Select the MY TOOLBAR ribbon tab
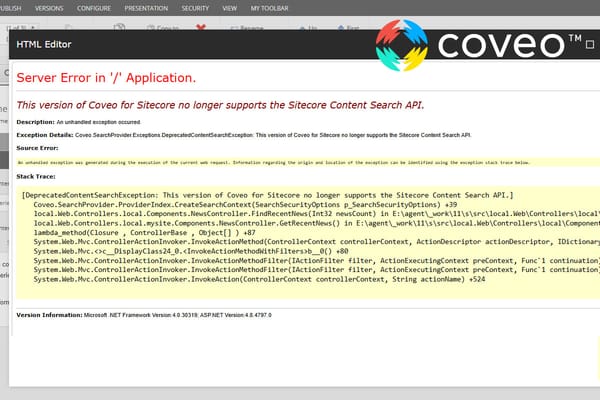 [269, 8]
